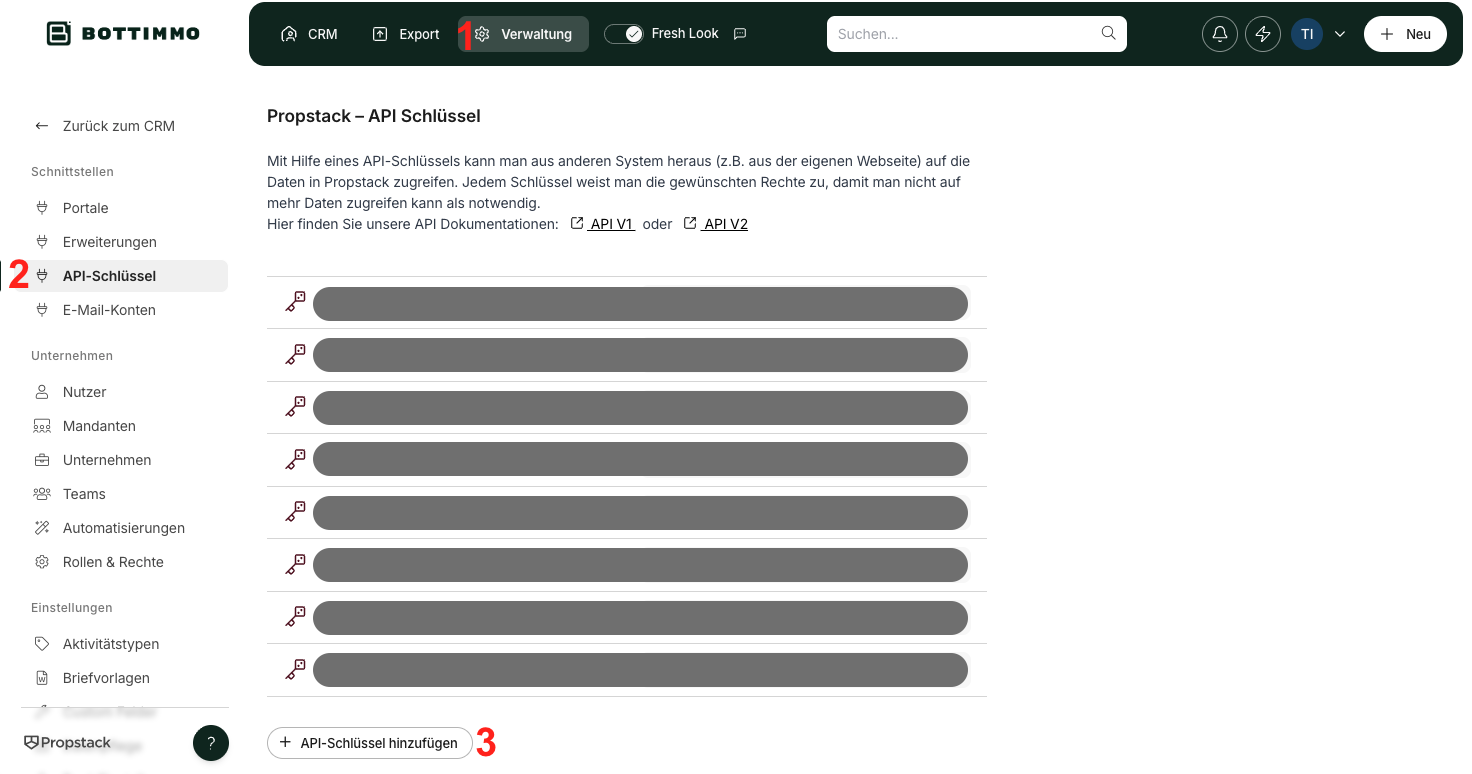
Task: Click the Bottimmo logo
Action: click(x=123, y=34)
